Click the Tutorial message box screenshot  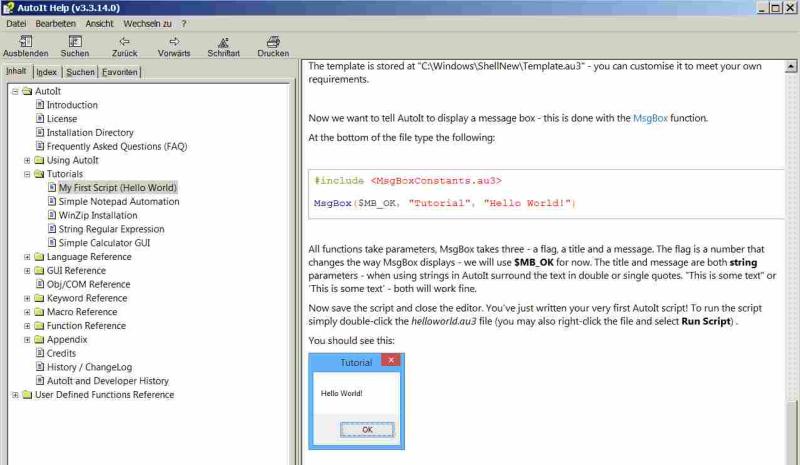[x=357, y=401]
